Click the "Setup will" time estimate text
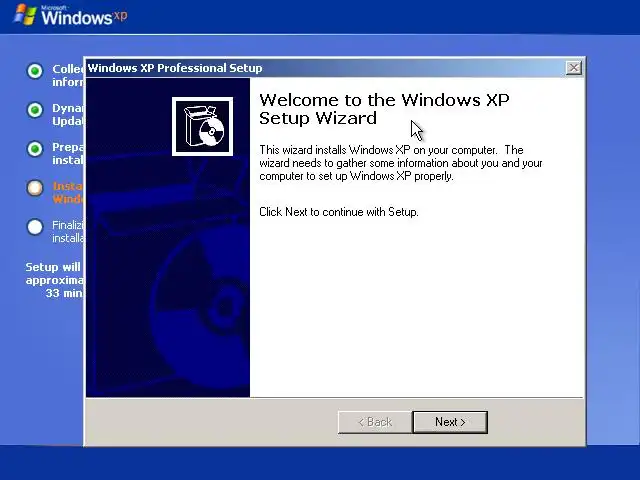 pos(54,280)
